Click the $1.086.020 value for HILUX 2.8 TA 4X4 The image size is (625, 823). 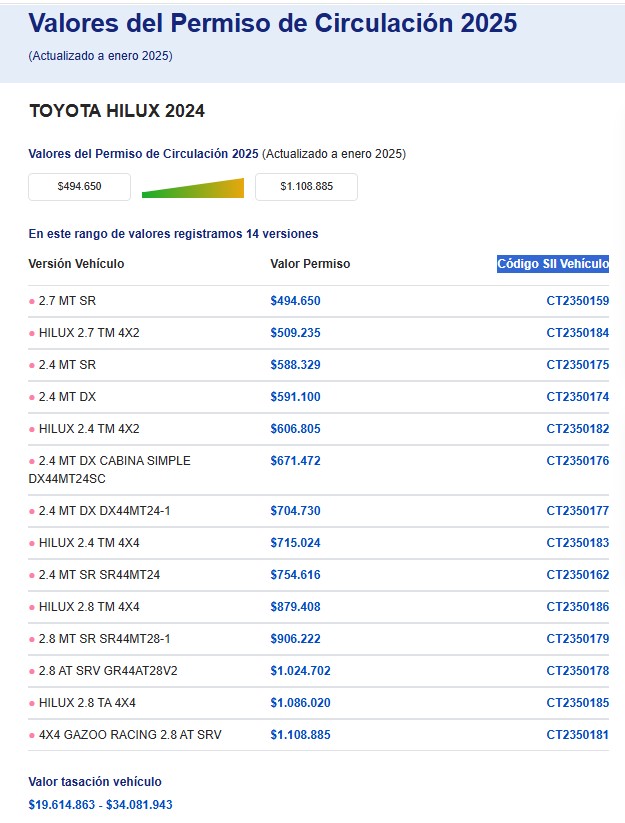point(301,703)
